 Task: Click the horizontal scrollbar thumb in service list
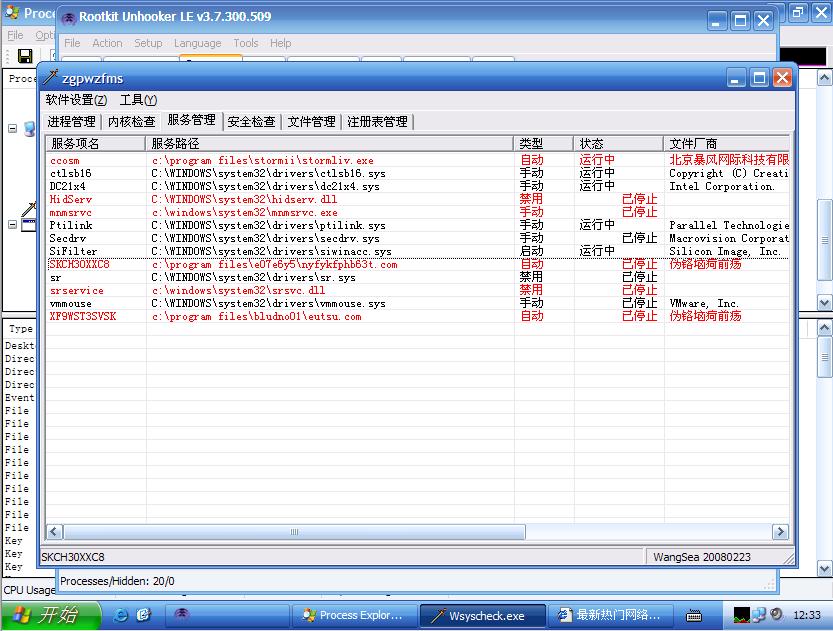pos(294,532)
